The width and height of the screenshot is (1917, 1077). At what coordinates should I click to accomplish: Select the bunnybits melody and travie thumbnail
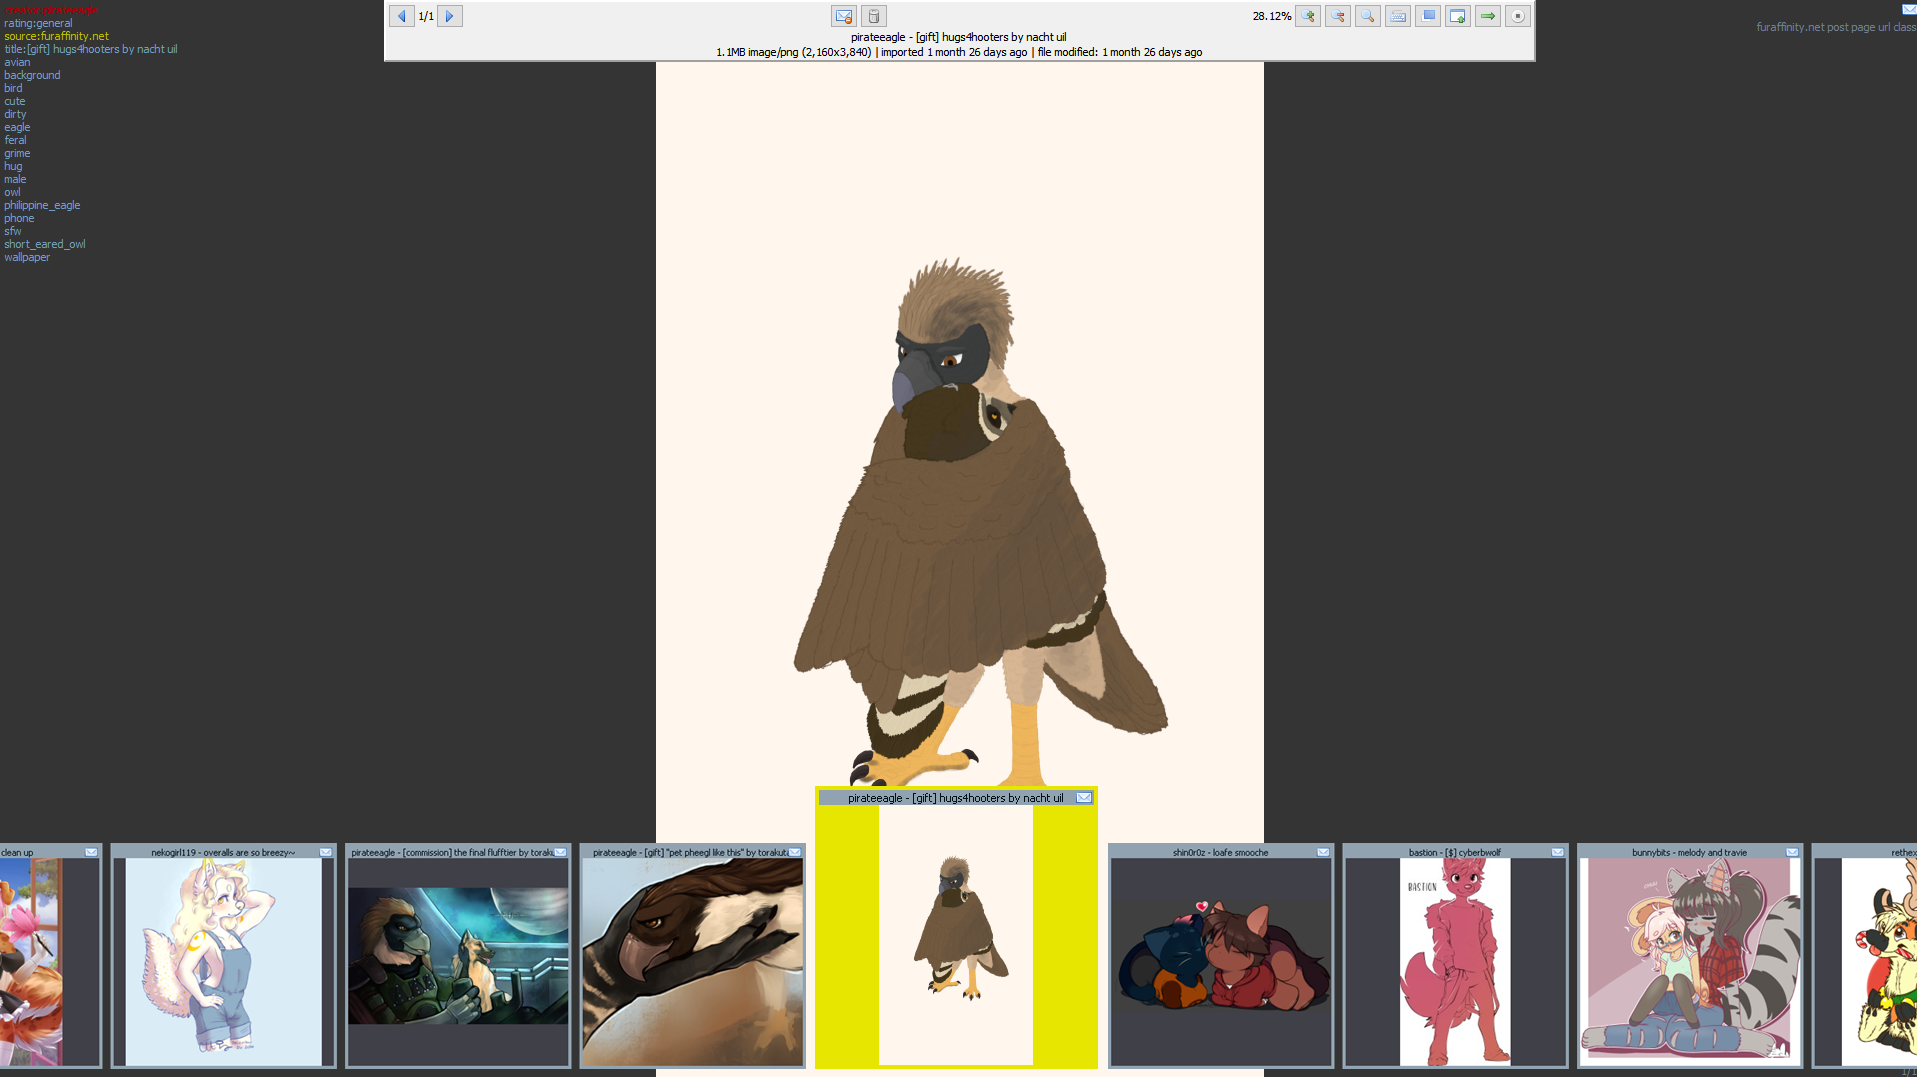click(x=1690, y=956)
